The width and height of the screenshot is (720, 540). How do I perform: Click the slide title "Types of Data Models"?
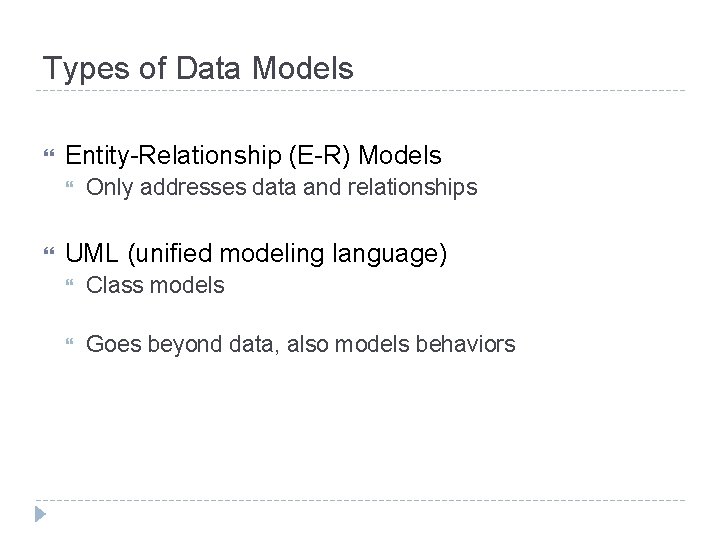198,68
